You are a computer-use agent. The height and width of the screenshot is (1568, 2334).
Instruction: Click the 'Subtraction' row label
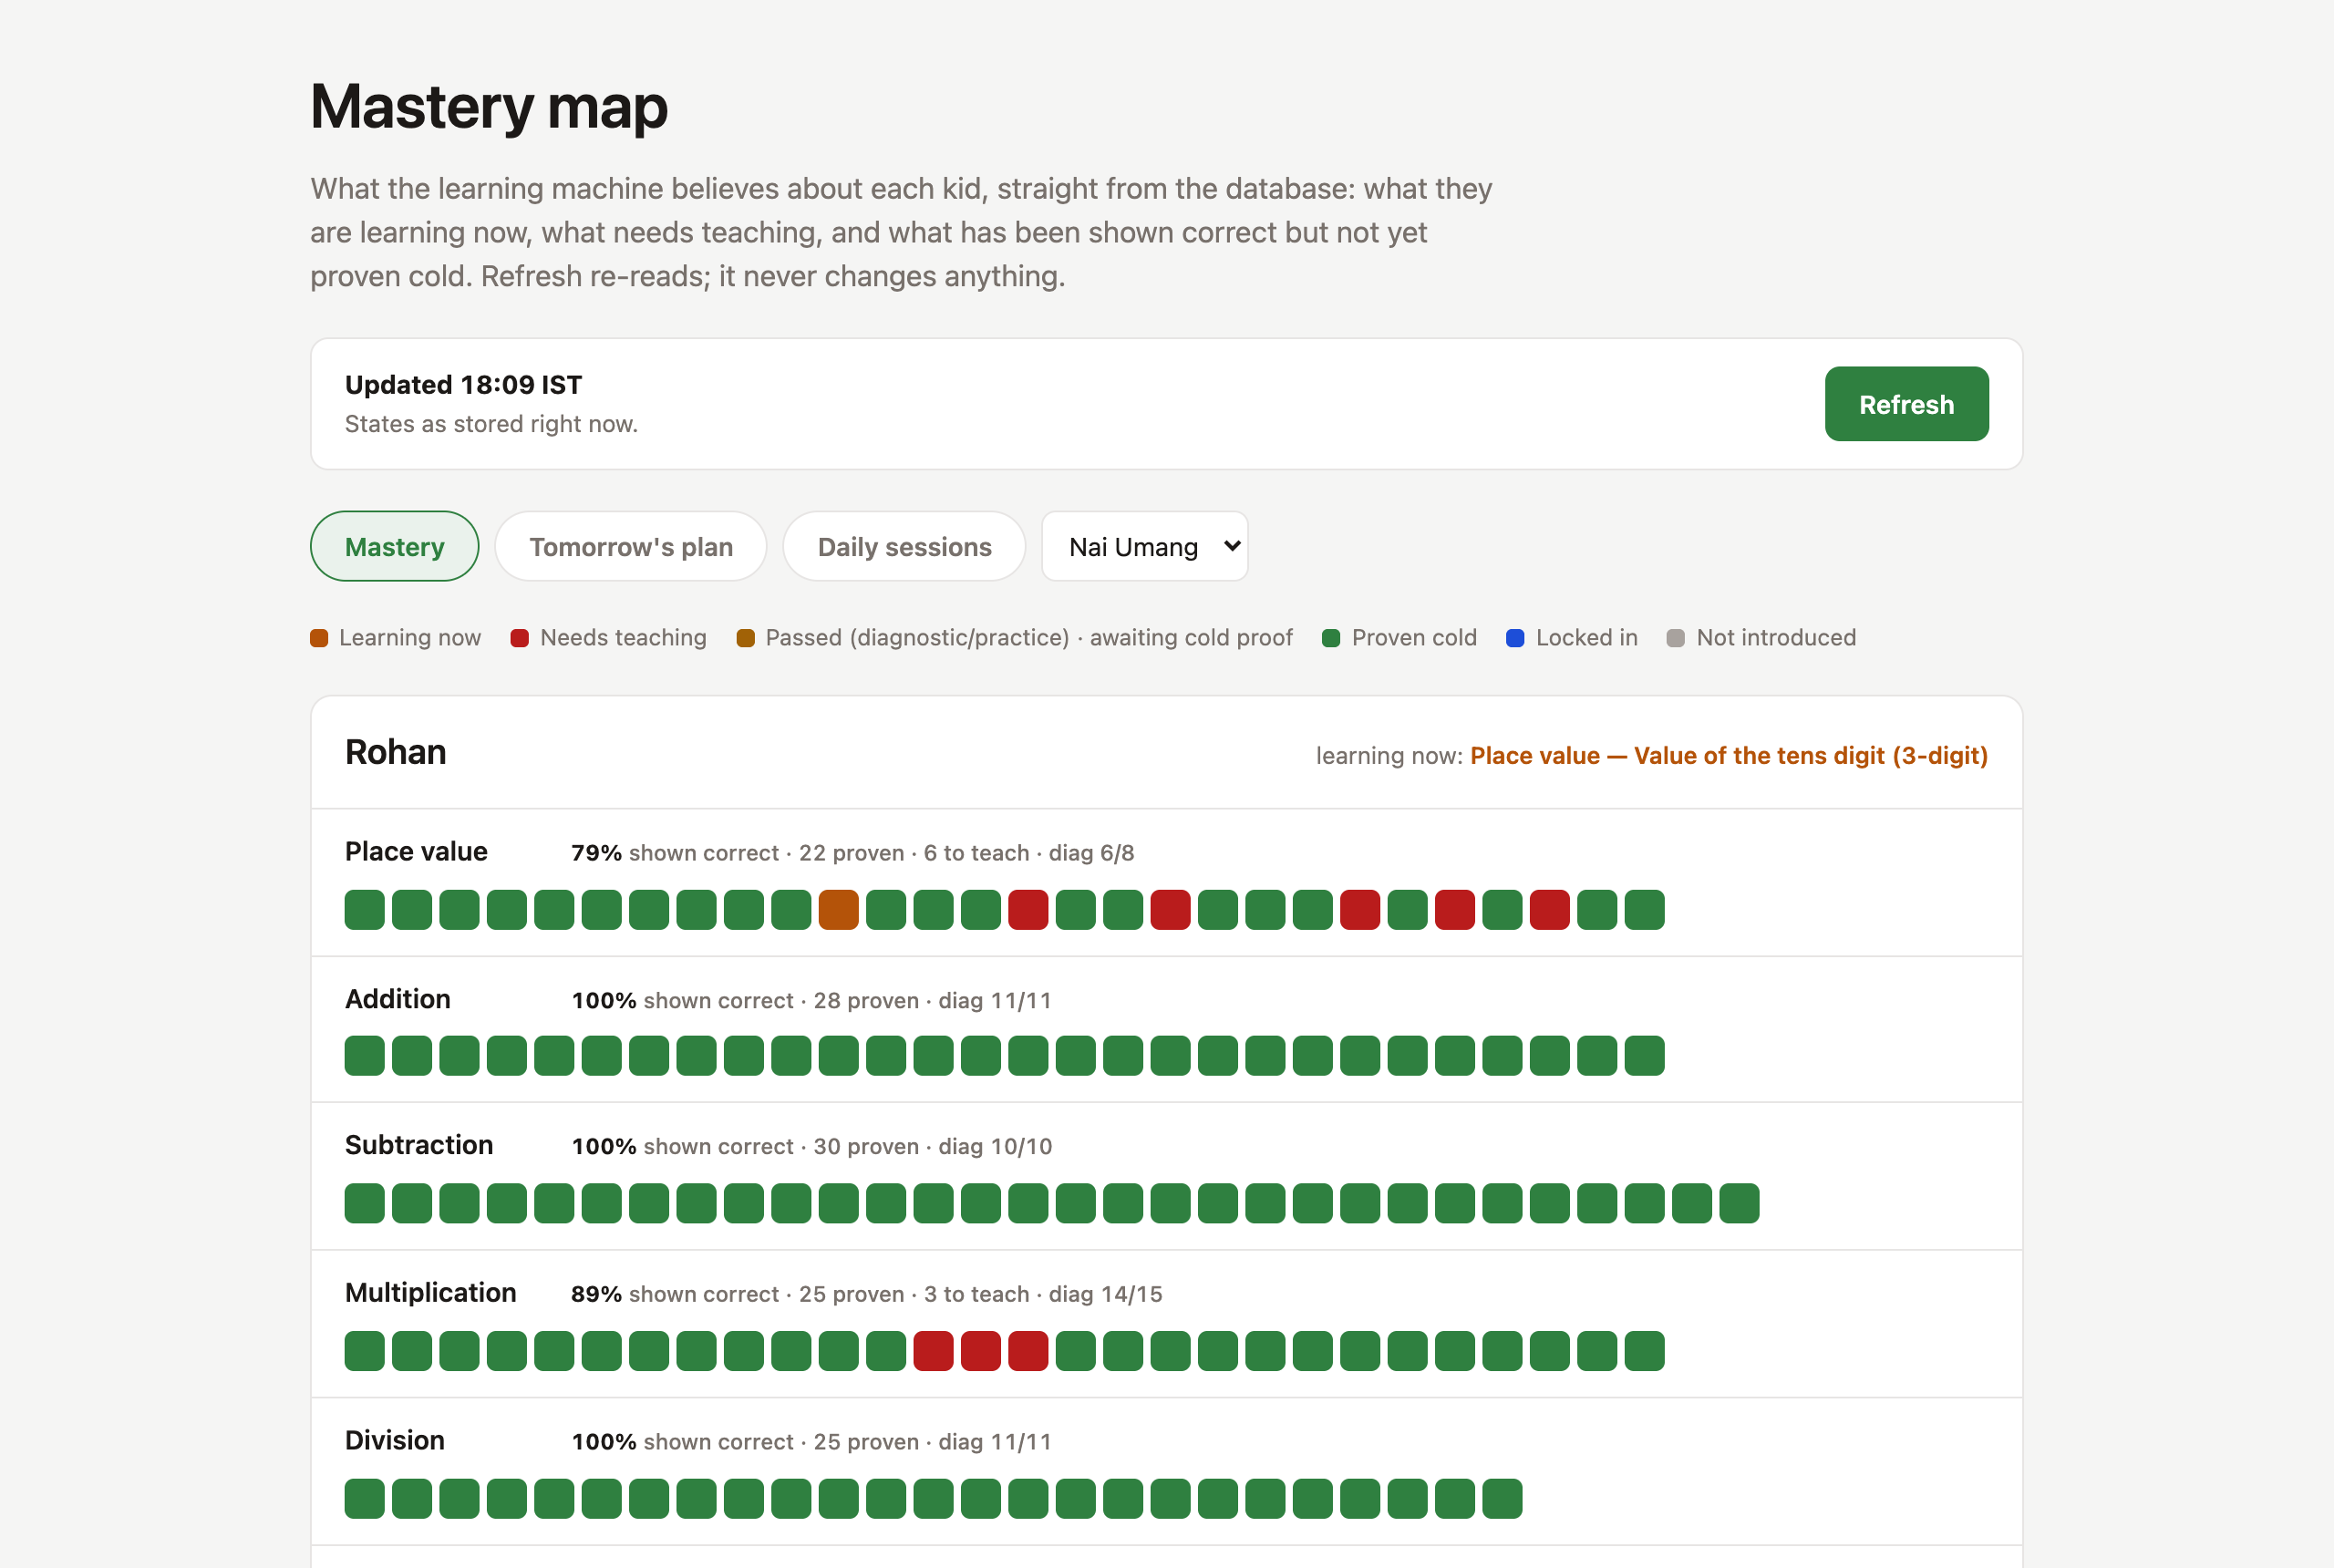pyautogui.click(x=419, y=1145)
